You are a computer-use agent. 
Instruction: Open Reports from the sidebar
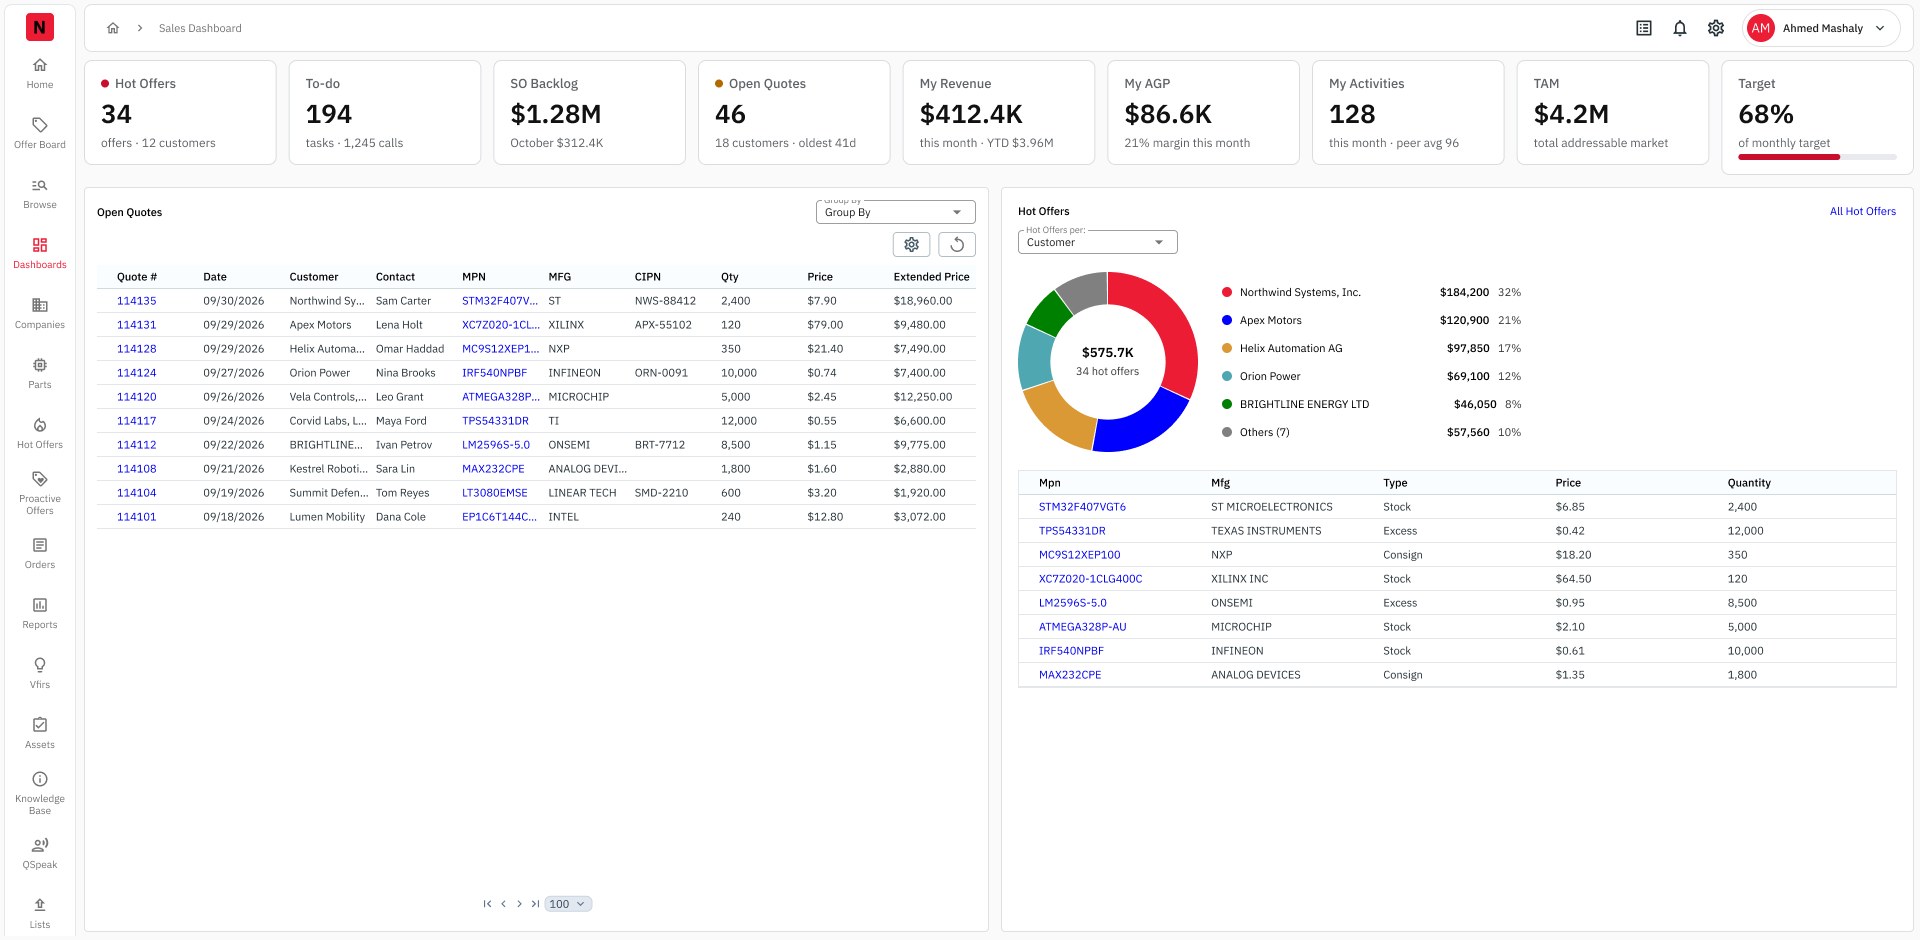click(40, 614)
